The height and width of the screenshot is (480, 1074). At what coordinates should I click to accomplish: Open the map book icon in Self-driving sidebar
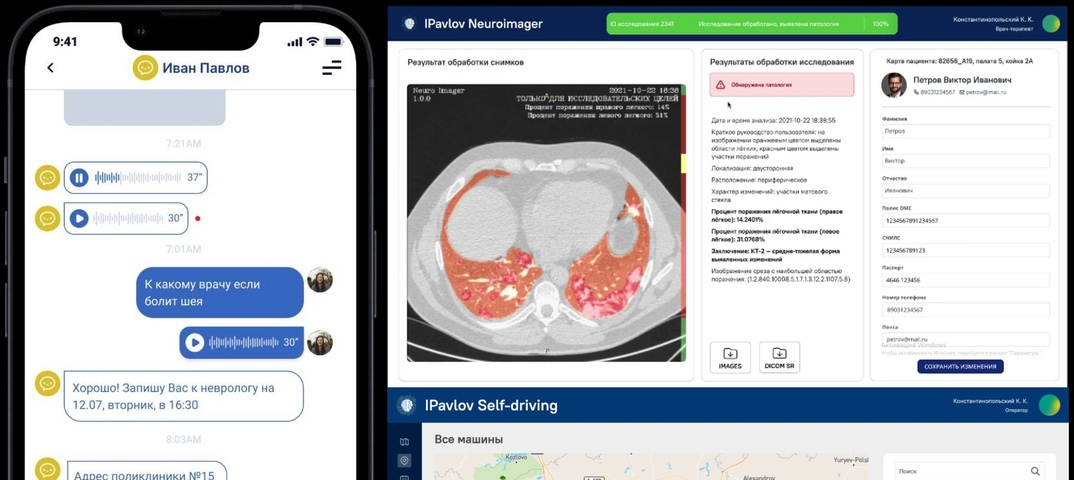[404, 442]
